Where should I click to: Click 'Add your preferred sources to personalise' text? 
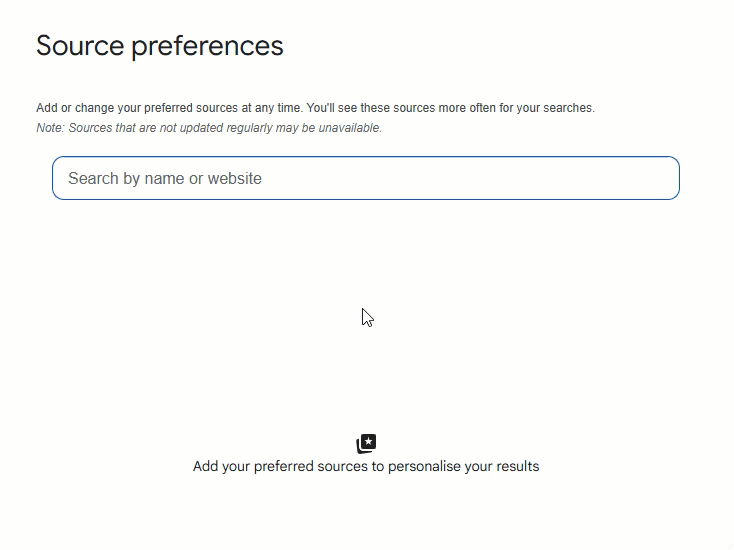pos(366,466)
